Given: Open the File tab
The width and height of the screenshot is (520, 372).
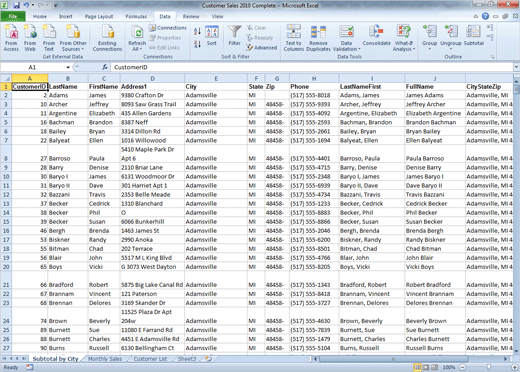Looking at the screenshot, I should (x=13, y=16).
